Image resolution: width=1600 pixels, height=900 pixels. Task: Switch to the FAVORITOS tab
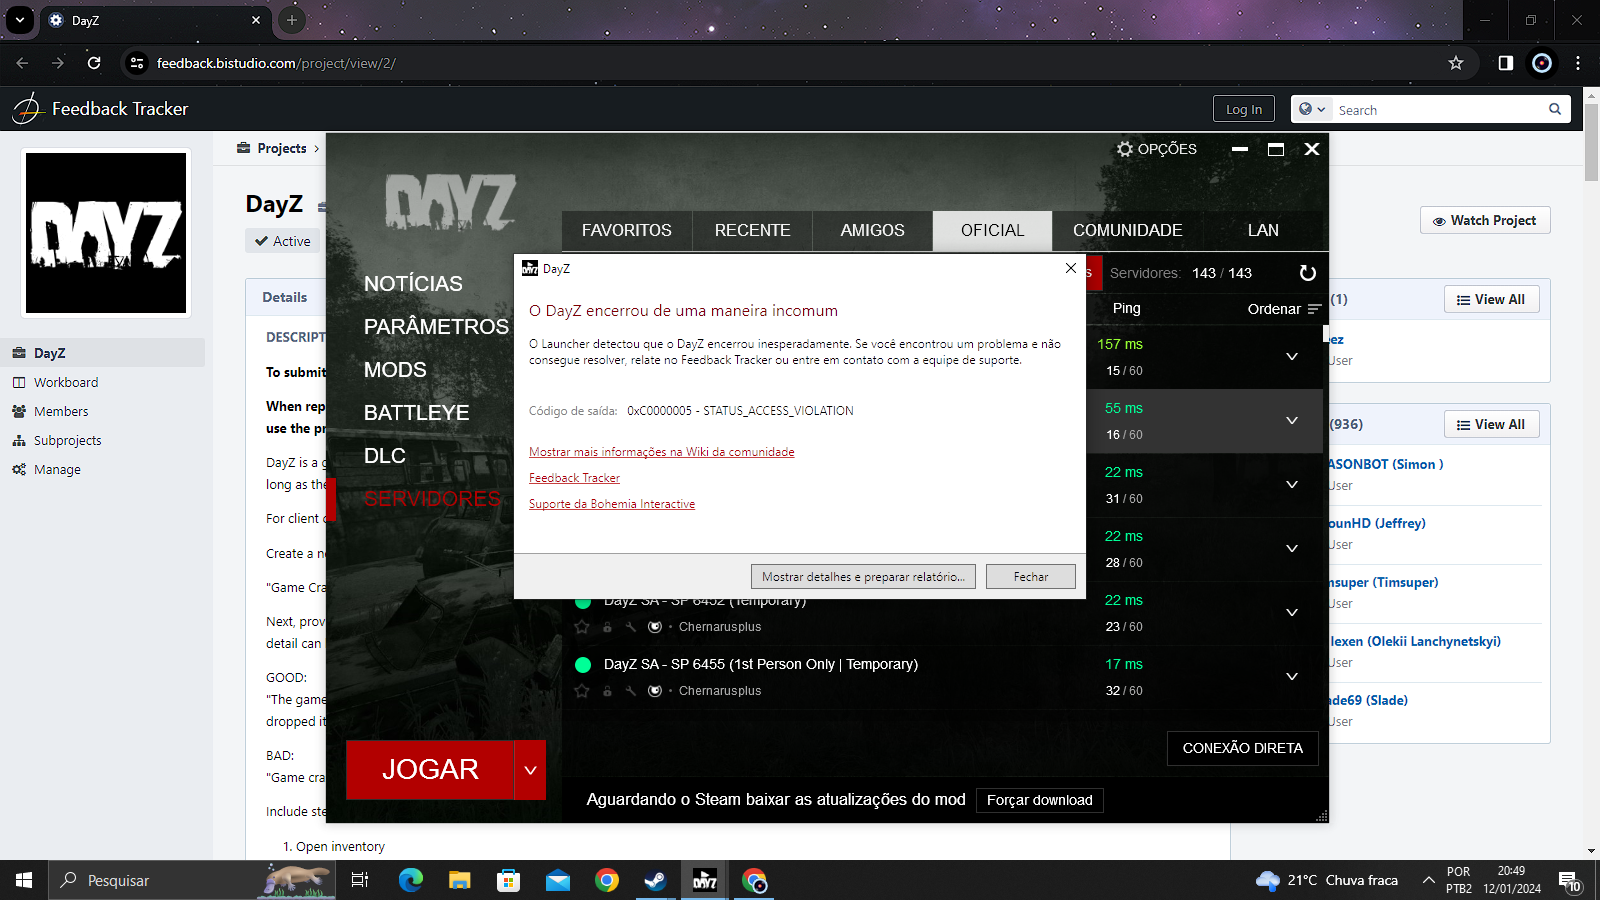pyautogui.click(x=627, y=230)
